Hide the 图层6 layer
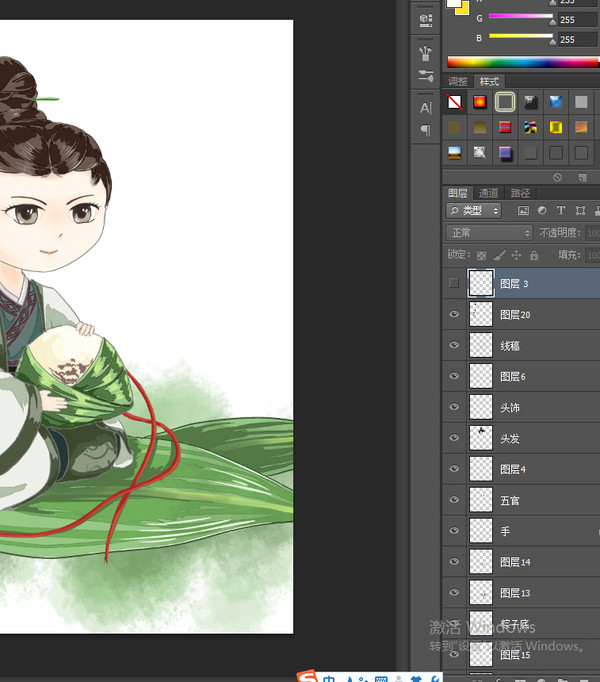Screen dimensions: 600x682 pos(454,376)
